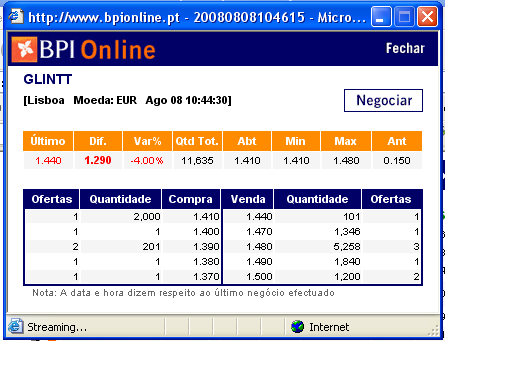Click the Fechar link in header
The height and width of the screenshot is (384, 512).
click(x=405, y=48)
